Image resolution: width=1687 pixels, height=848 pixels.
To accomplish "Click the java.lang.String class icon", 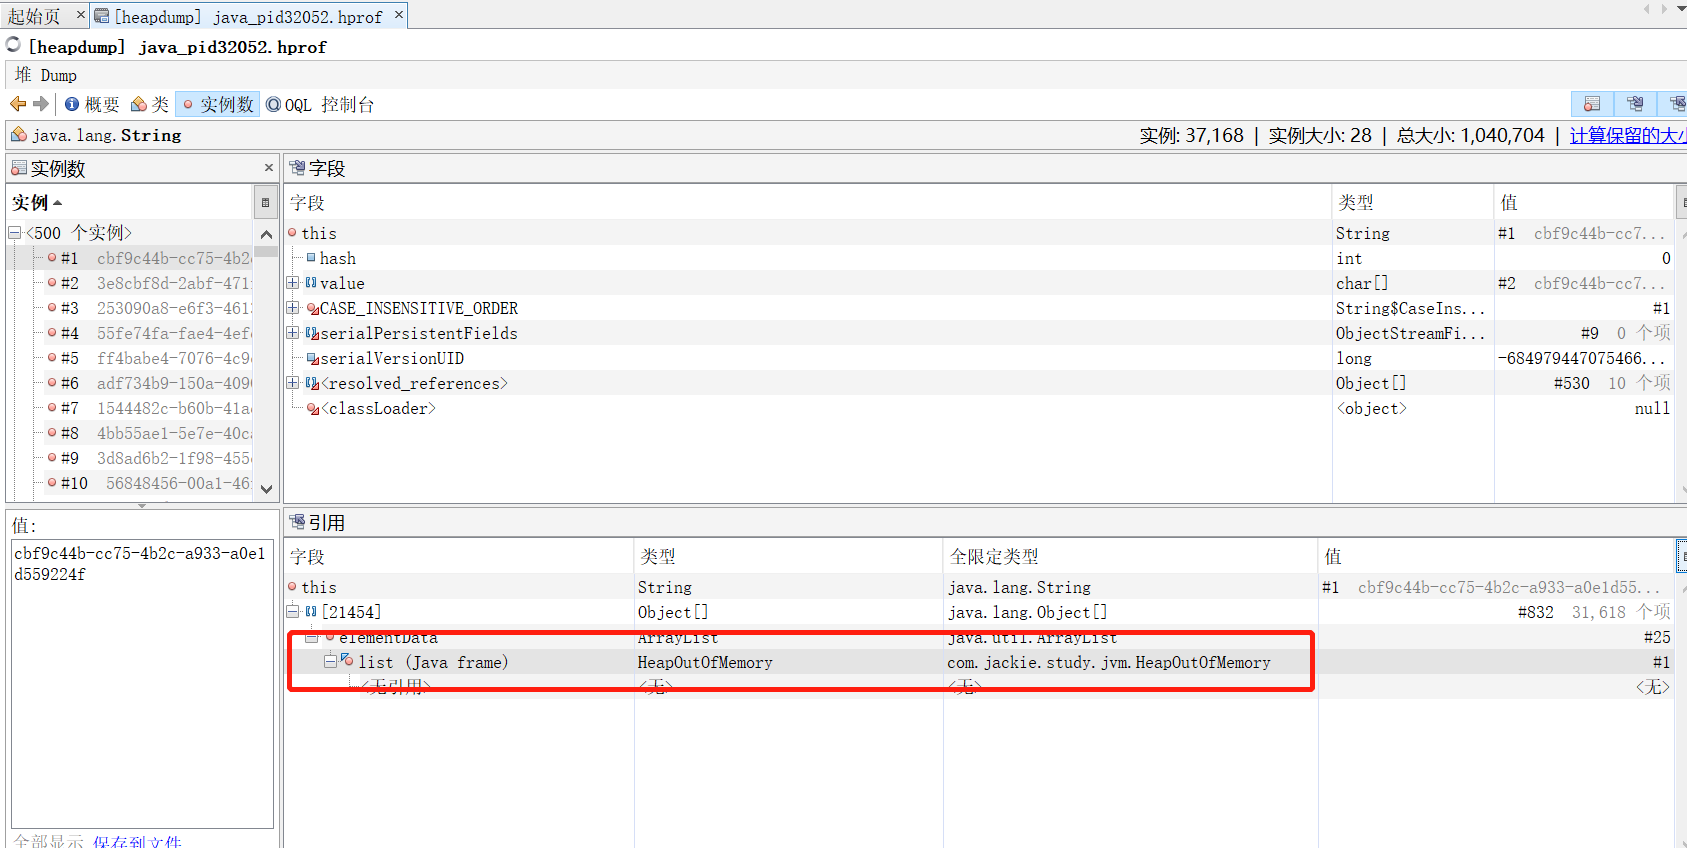I will pos(19,134).
